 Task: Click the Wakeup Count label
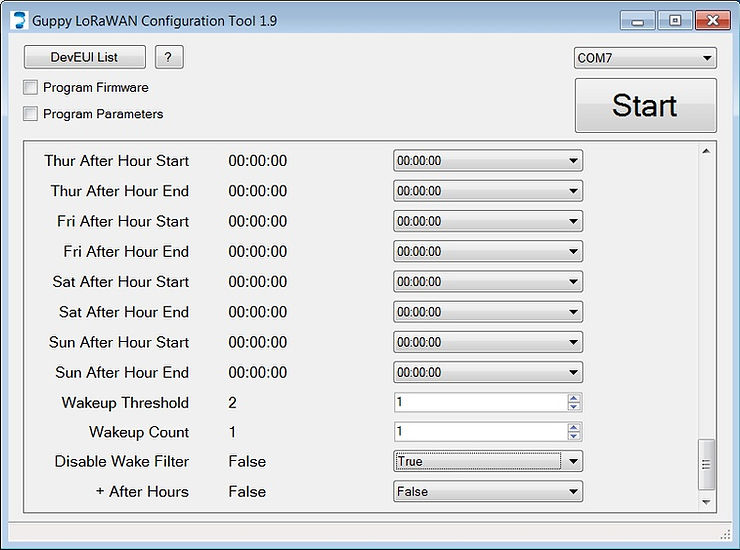point(139,432)
